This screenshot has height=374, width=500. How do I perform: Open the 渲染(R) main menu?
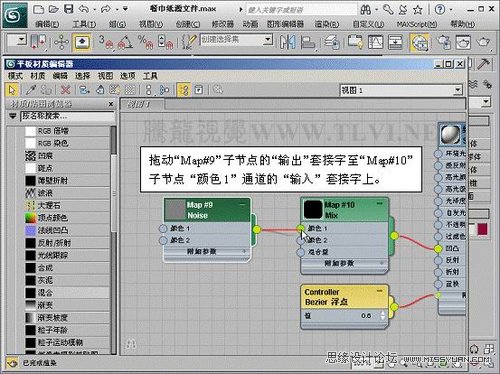(327, 24)
